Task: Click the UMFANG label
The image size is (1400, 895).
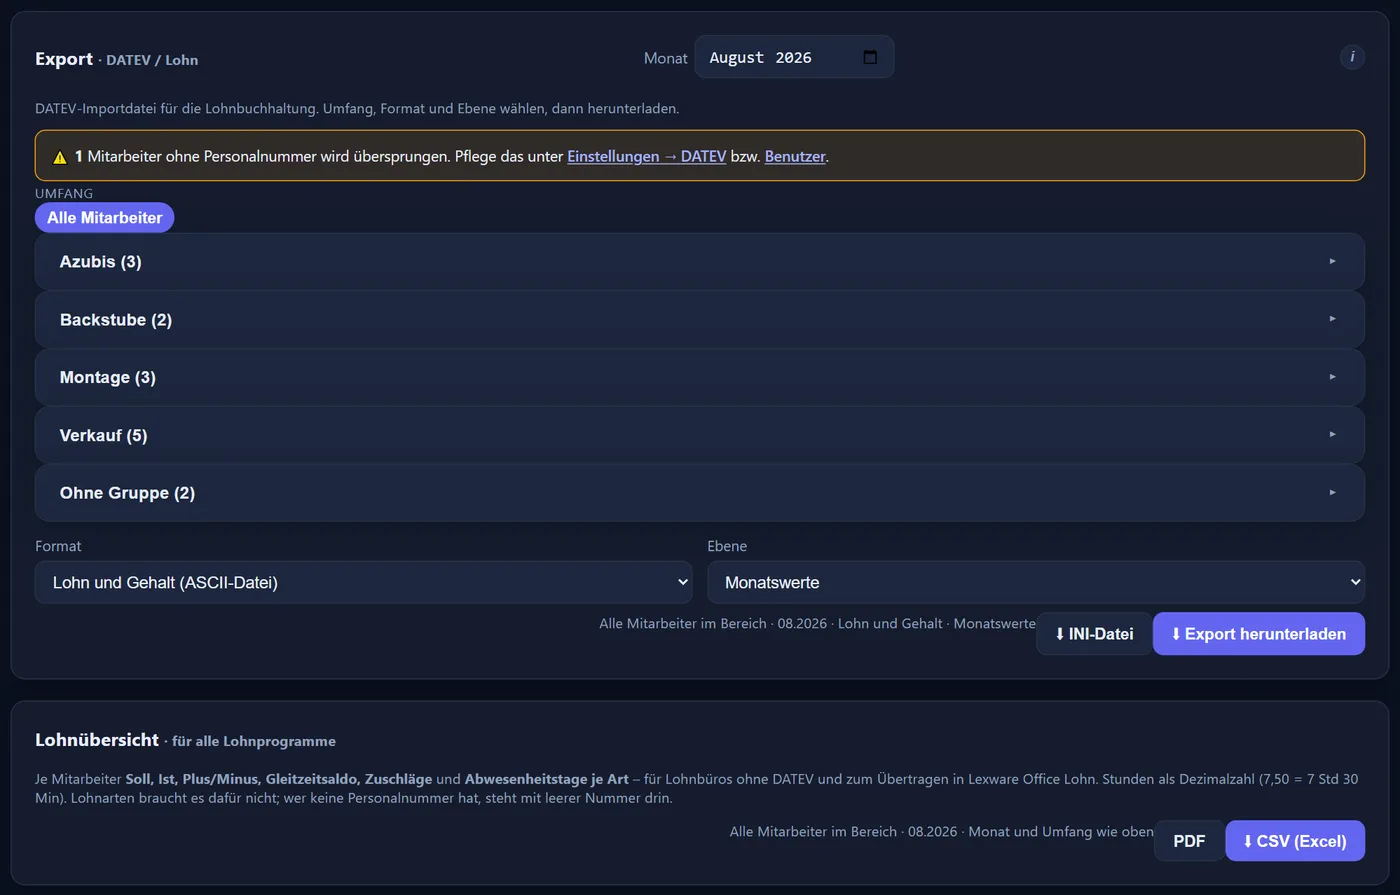Action: pyautogui.click(x=64, y=193)
